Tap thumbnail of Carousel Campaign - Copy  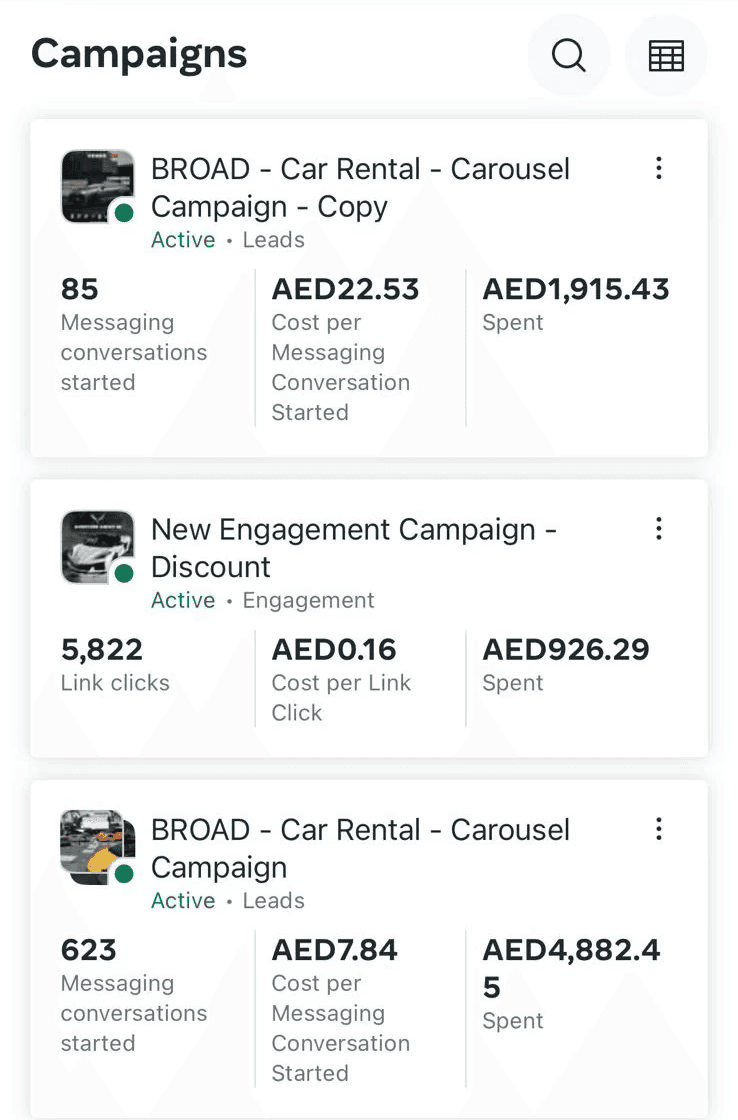click(x=97, y=186)
